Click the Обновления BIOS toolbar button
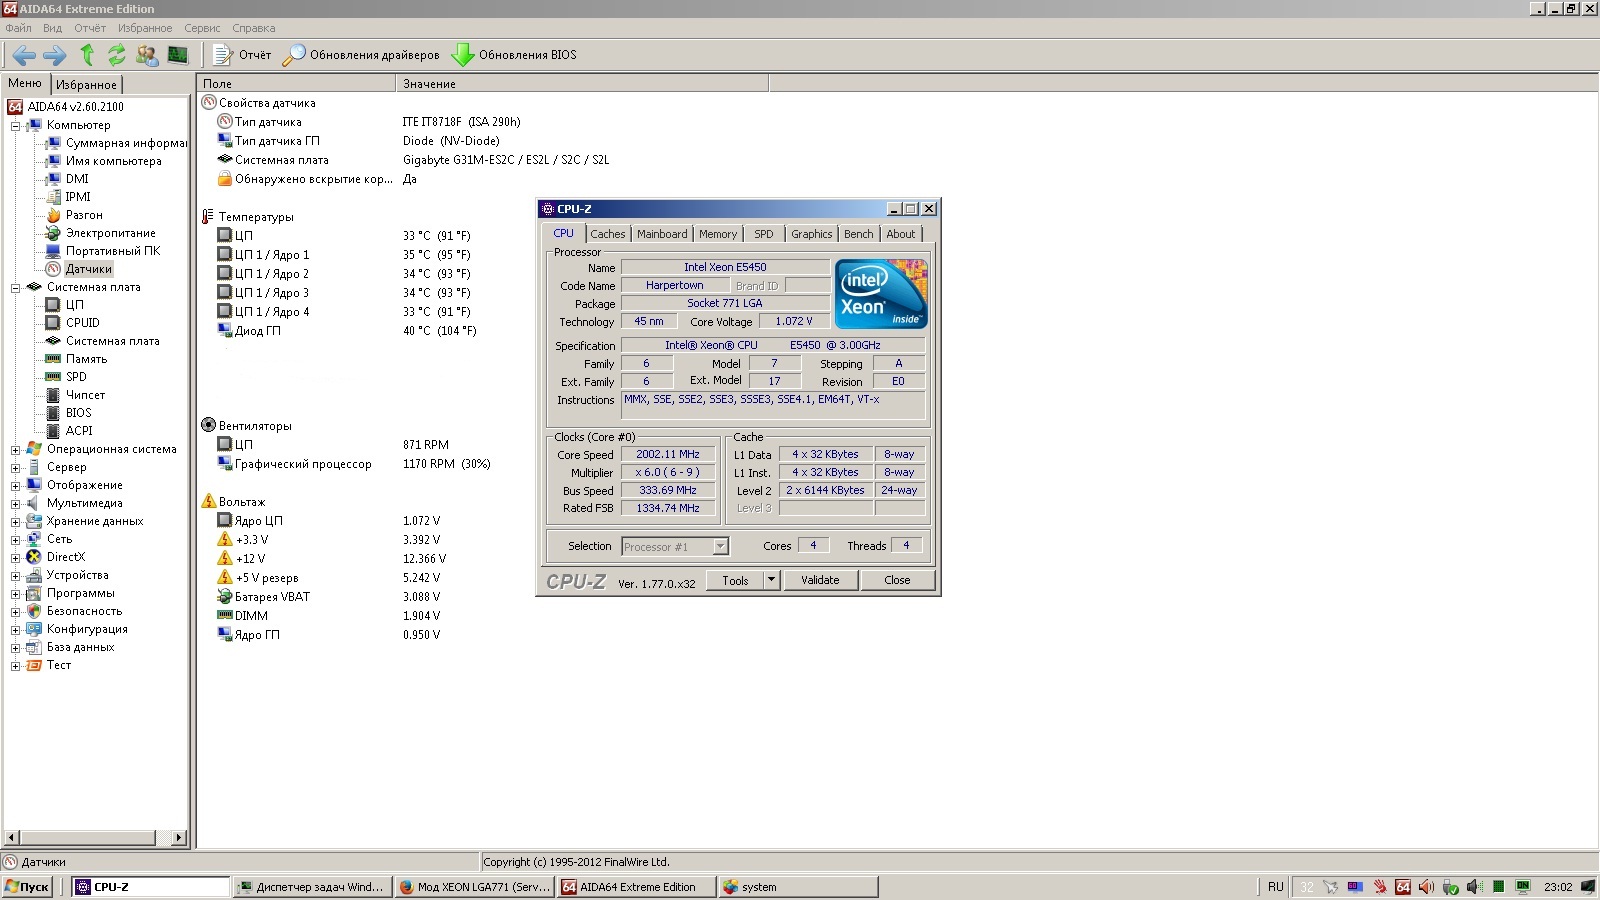Viewport: 1600px width, 900px height. tap(514, 55)
